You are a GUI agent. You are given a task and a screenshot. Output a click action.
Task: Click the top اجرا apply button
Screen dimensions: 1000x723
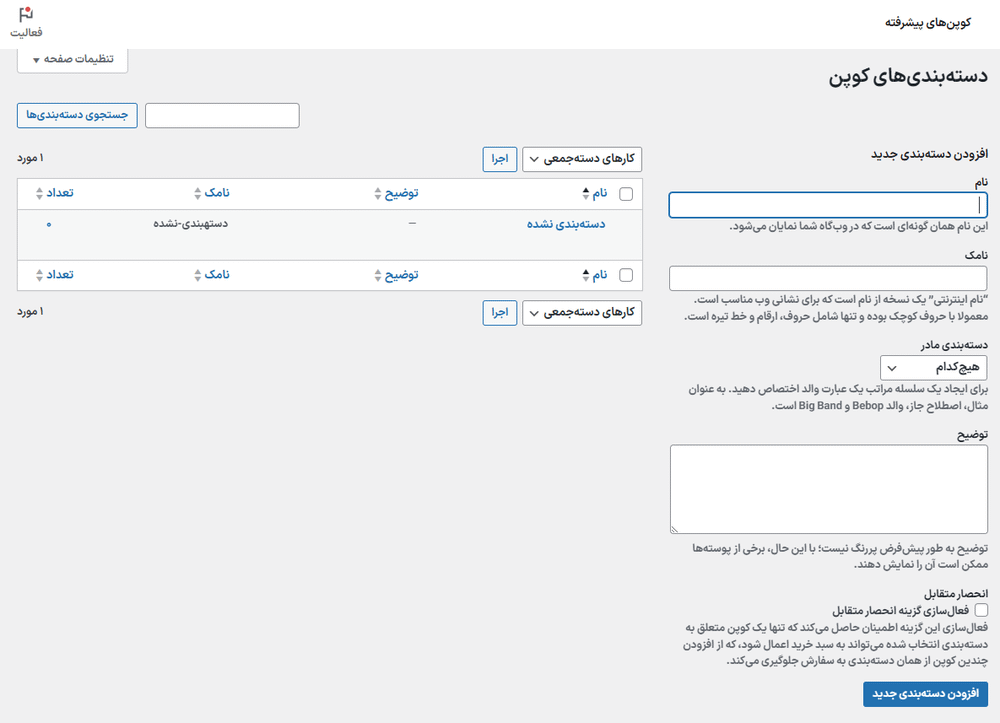[x=499, y=159]
